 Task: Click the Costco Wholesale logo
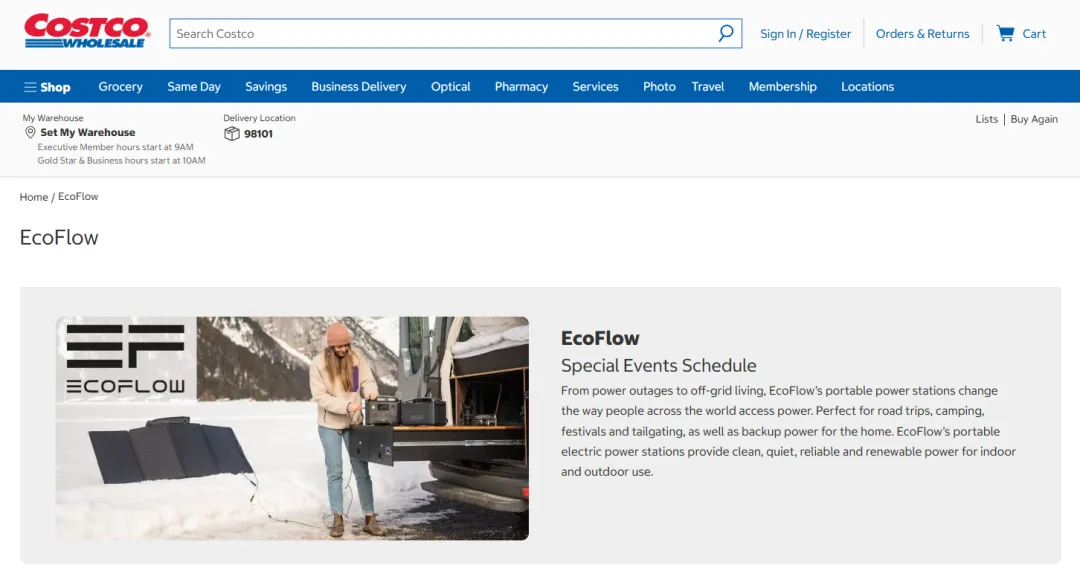[x=87, y=31]
